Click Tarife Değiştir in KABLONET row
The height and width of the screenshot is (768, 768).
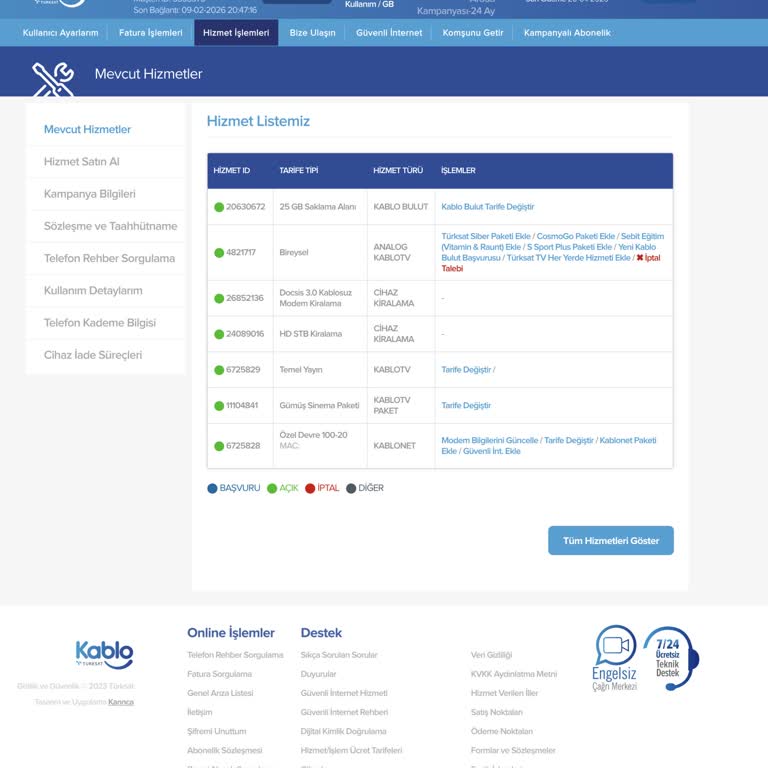coord(569,440)
